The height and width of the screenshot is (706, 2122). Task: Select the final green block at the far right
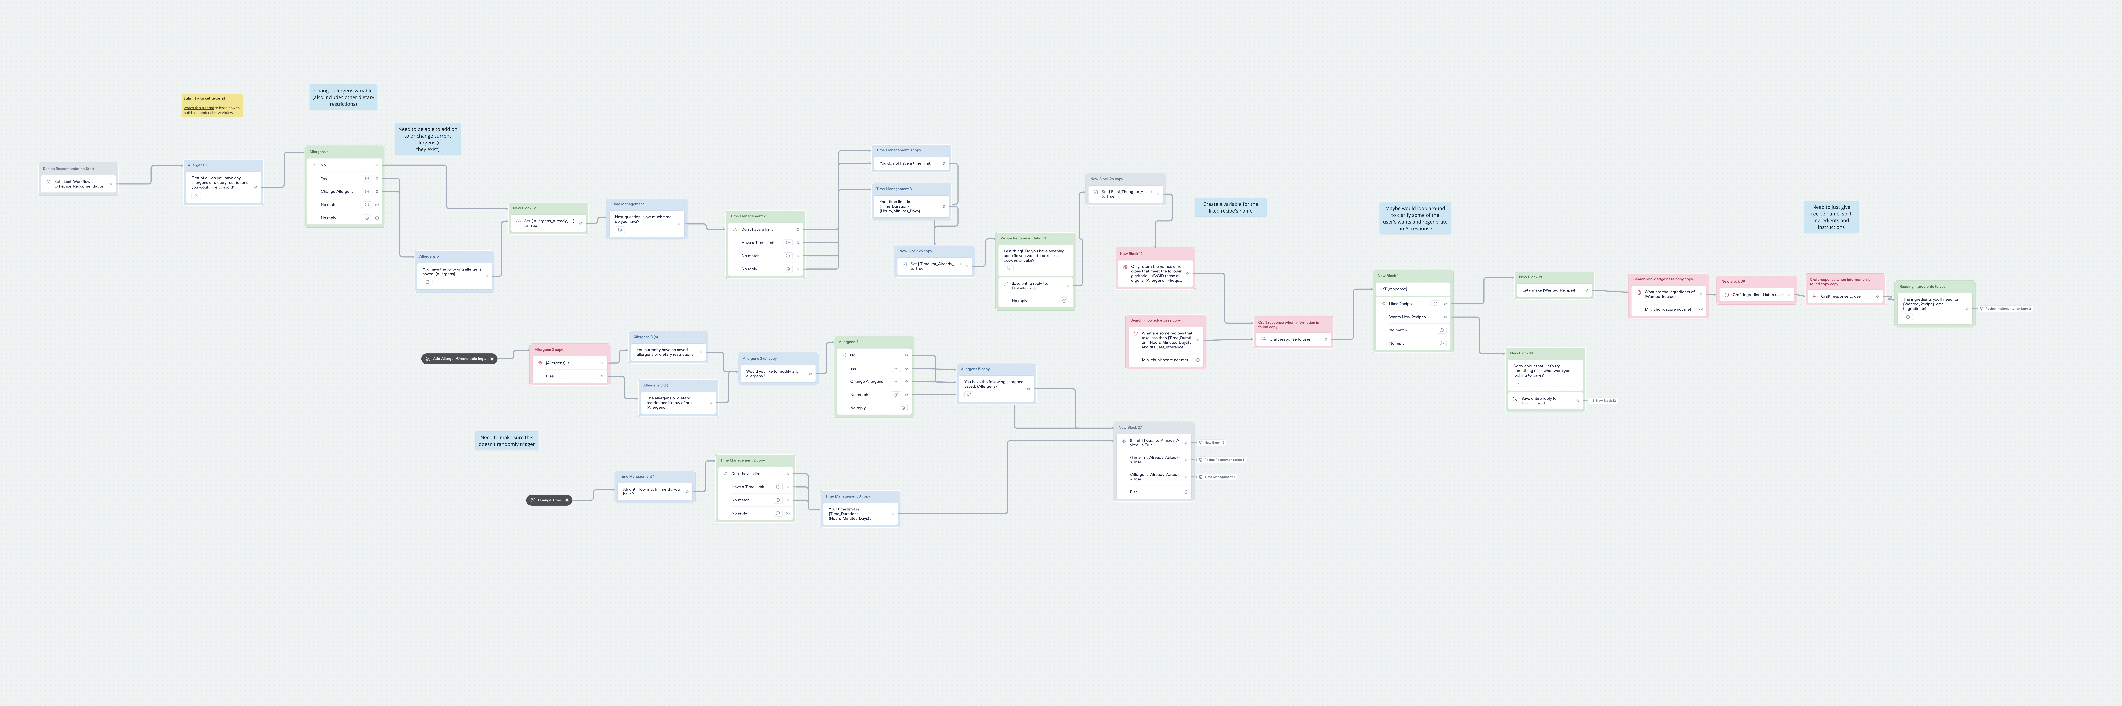coord(1936,303)
